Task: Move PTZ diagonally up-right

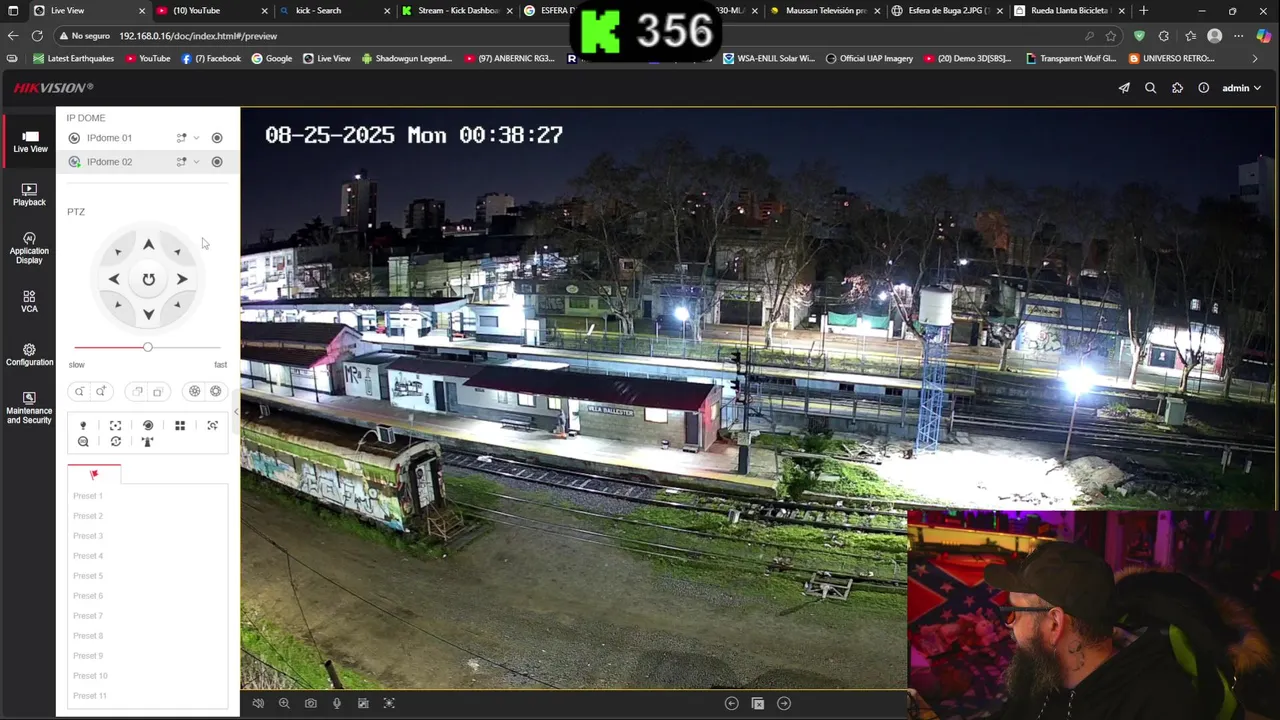Action: pos(177,252)
